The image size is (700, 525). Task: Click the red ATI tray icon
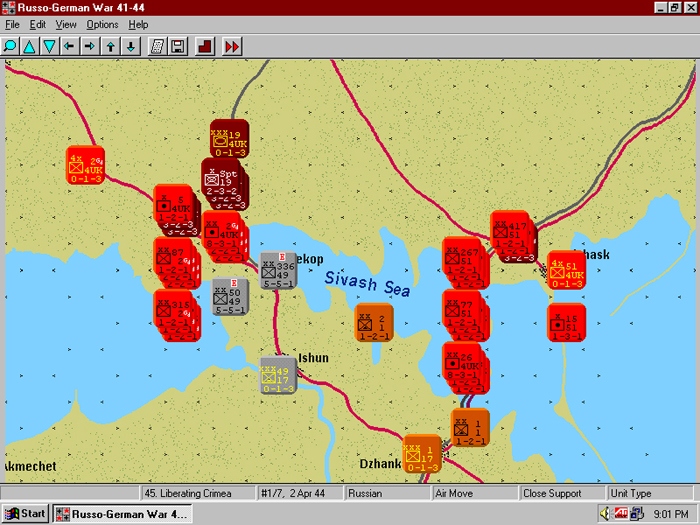click(621, 514)
